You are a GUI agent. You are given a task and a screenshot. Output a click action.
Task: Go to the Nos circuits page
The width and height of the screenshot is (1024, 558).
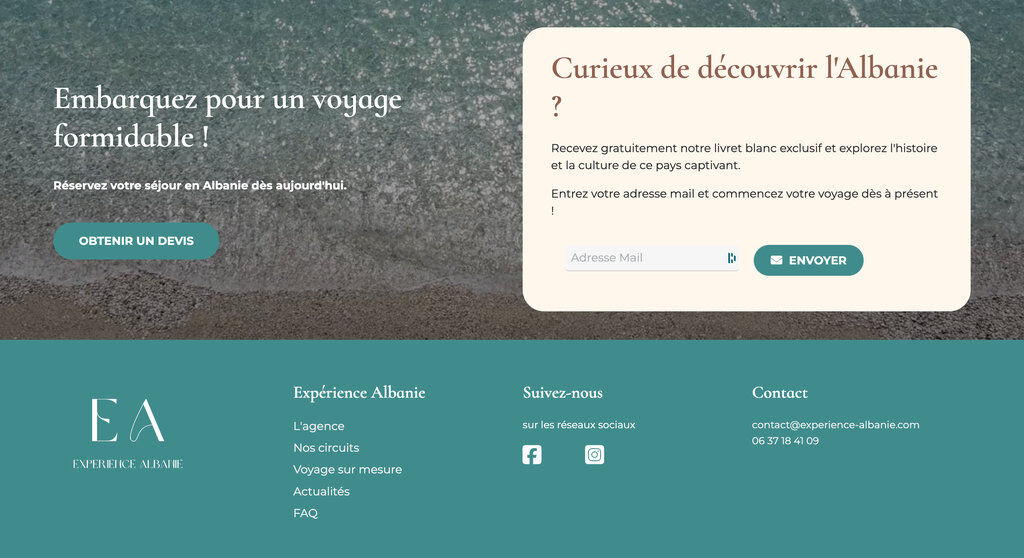326,448
